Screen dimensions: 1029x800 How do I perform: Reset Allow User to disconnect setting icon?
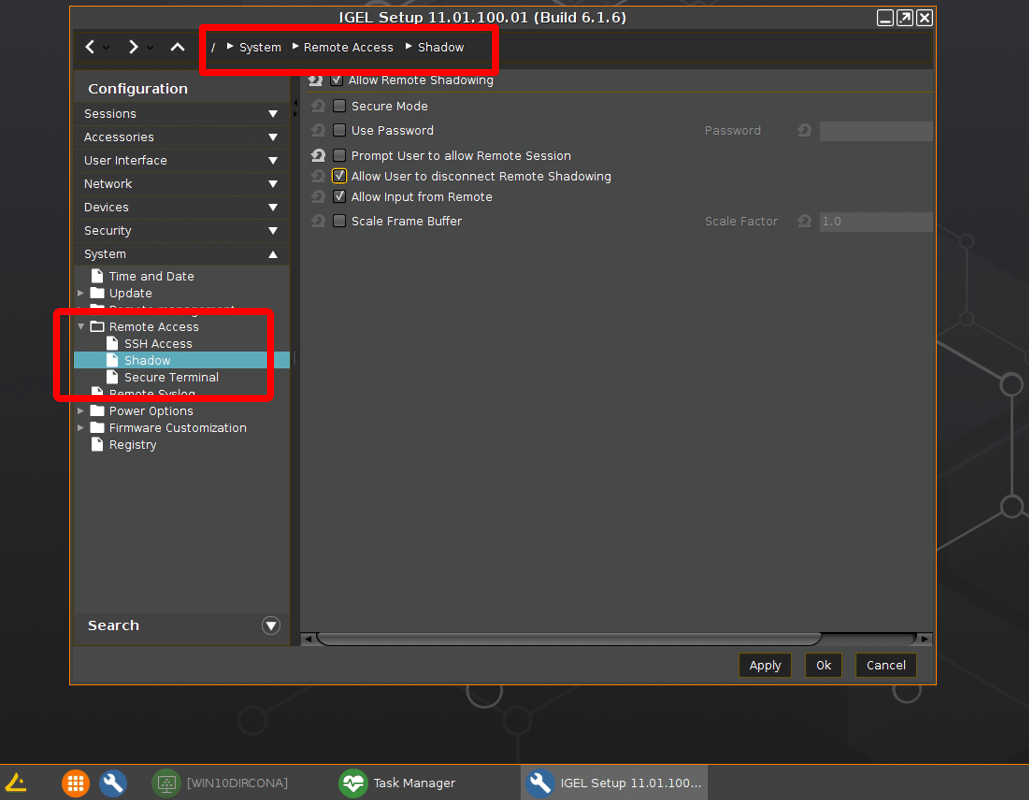pyautogui.click(x=318, y=176)
